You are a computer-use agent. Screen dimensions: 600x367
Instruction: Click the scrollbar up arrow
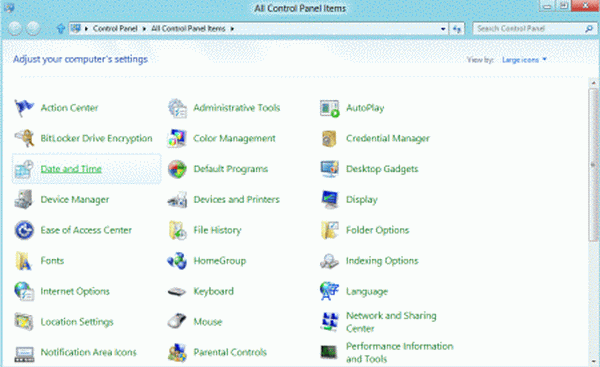click(x=593, y=83)
